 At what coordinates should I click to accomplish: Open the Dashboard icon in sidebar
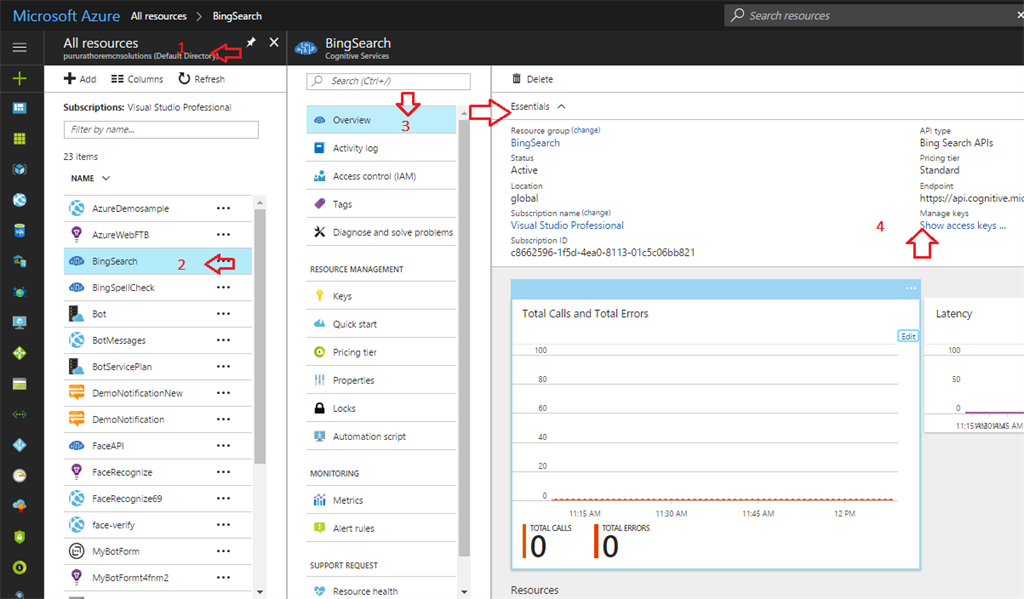point(20,108)
